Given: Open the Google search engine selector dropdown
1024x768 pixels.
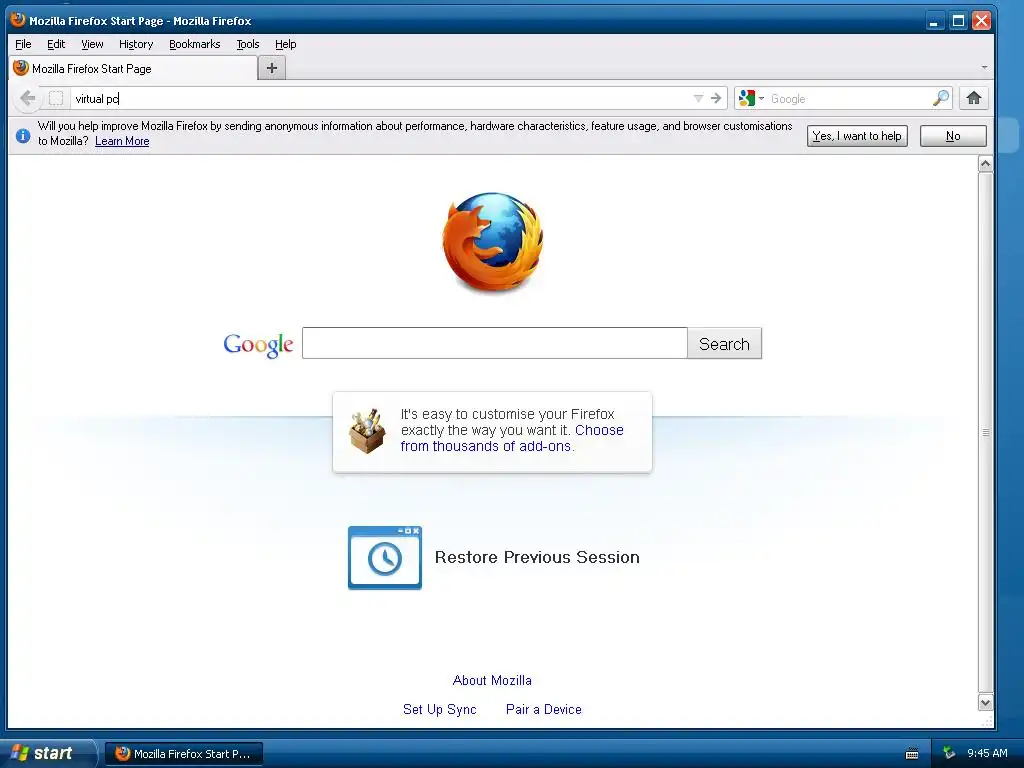Looking at the screenshot, I should pos(751,99).
